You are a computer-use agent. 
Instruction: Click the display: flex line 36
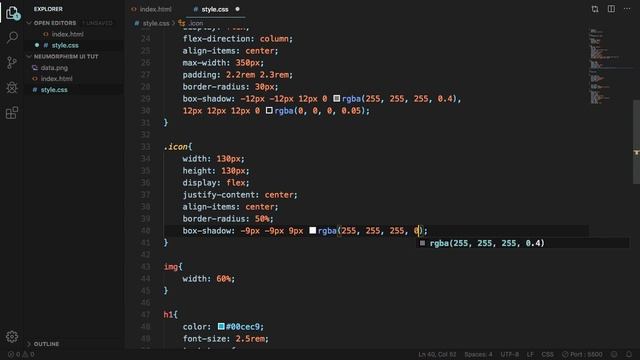[216, 182]
